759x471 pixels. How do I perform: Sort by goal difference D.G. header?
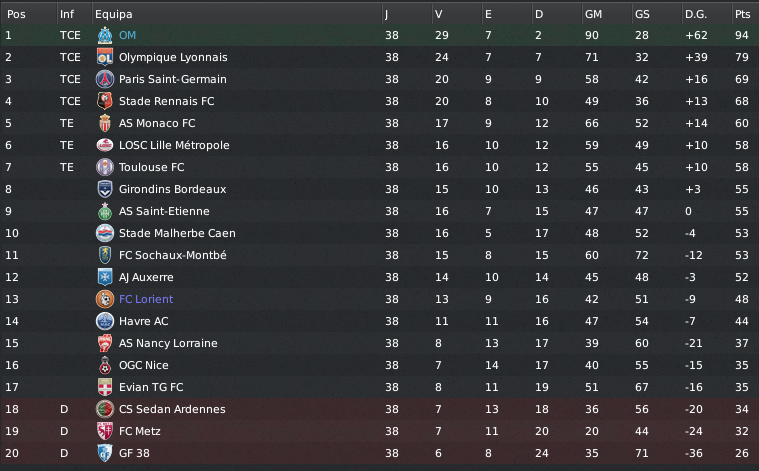[695, 14]
